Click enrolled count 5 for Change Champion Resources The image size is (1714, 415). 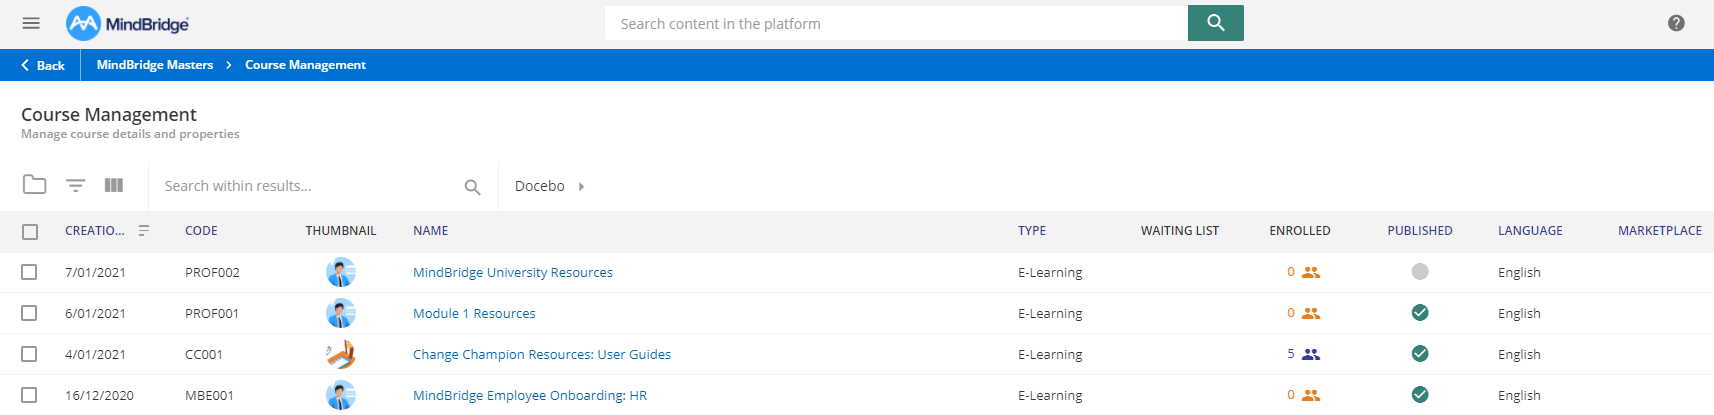tap(1291, 354)
